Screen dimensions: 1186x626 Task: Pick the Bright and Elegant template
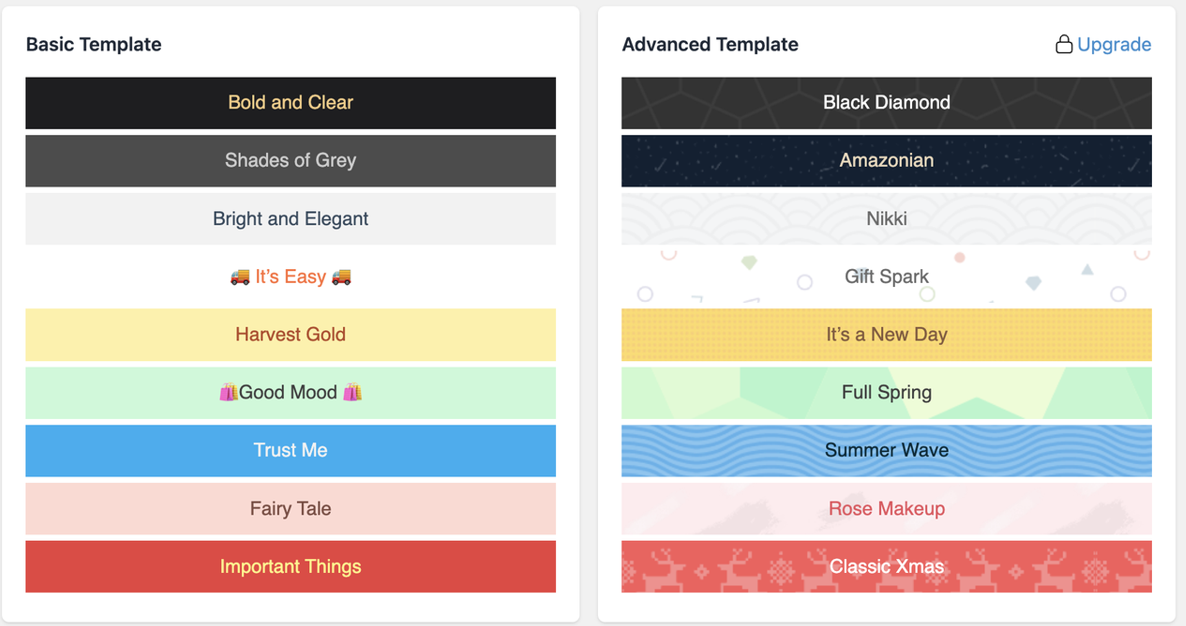[x=290, y=218]
